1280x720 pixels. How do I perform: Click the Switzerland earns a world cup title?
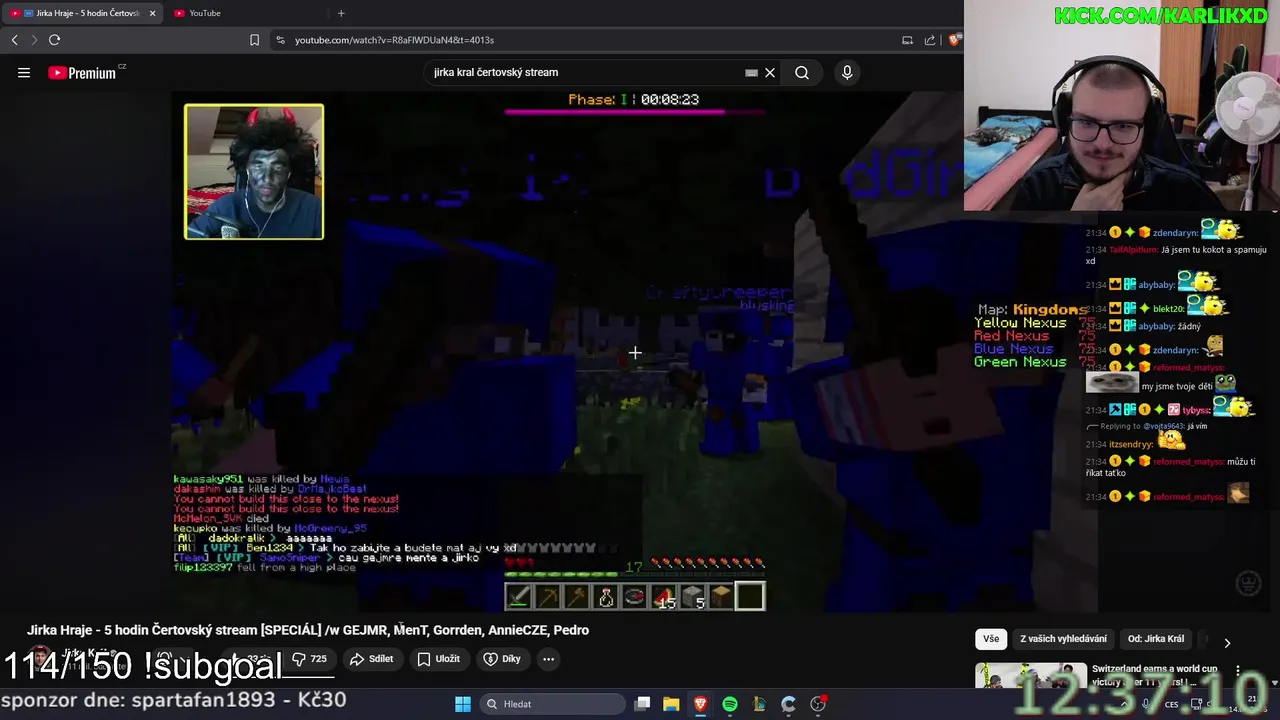click(1155, 675)
